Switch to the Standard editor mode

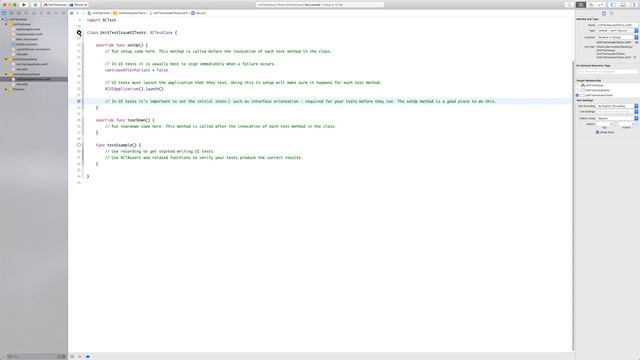tap(581, 4)
